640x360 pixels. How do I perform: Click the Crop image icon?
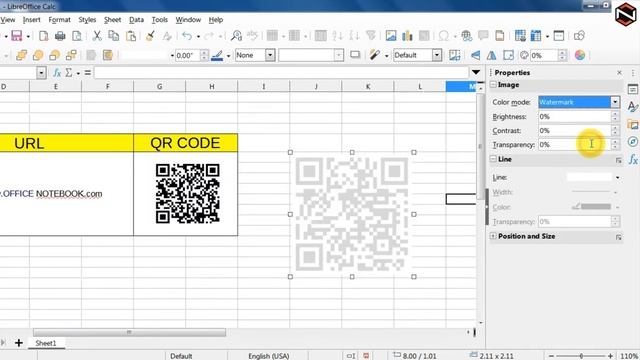454,55
